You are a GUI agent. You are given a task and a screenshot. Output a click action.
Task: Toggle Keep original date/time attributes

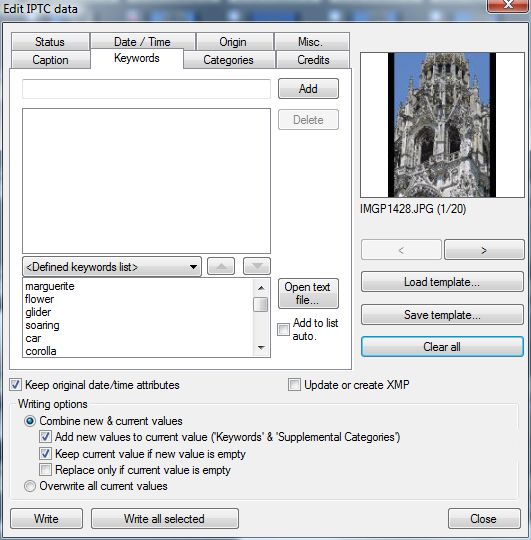coord(15,385)
